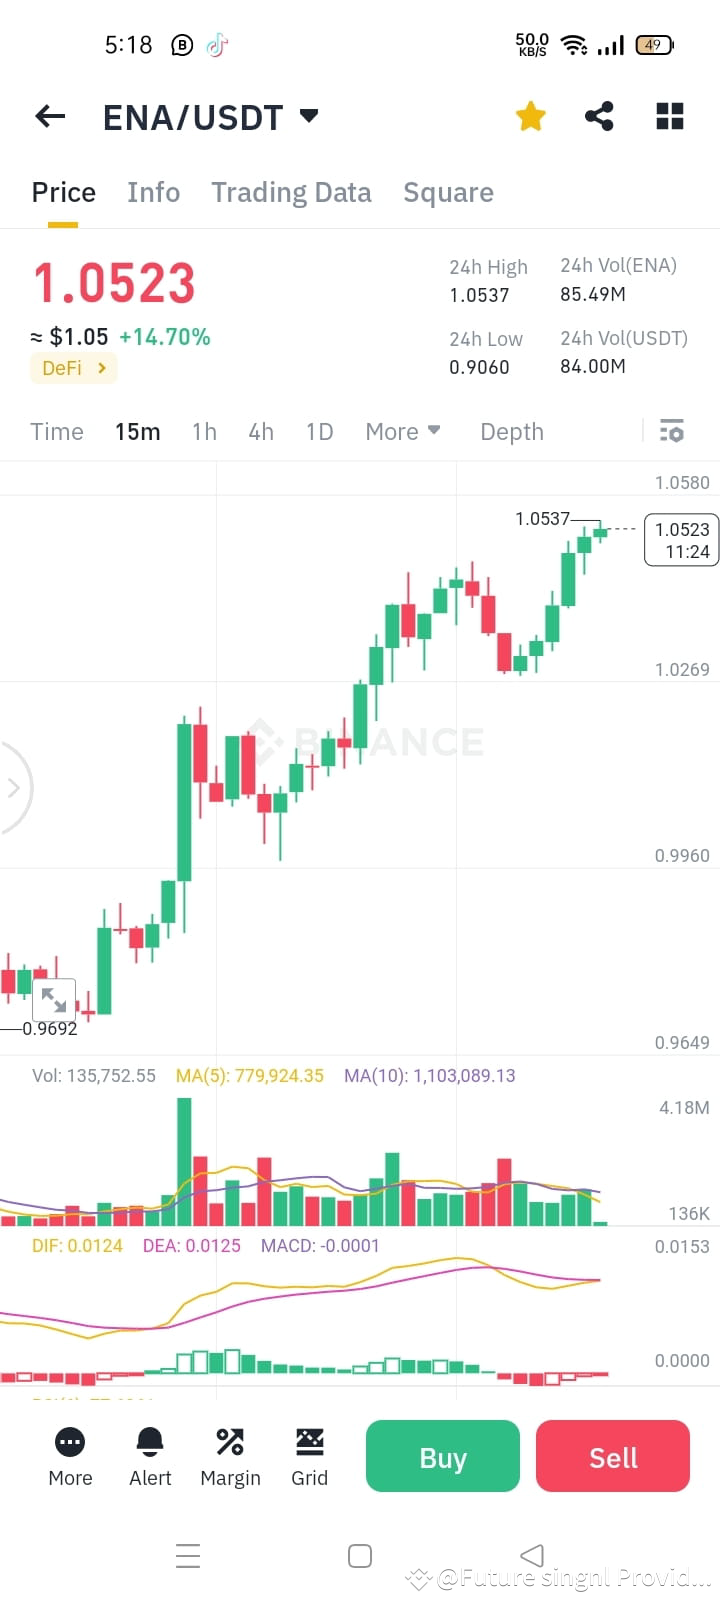
Task: Open chart settings via the indicator icon
Action: (x=672, y=431)
